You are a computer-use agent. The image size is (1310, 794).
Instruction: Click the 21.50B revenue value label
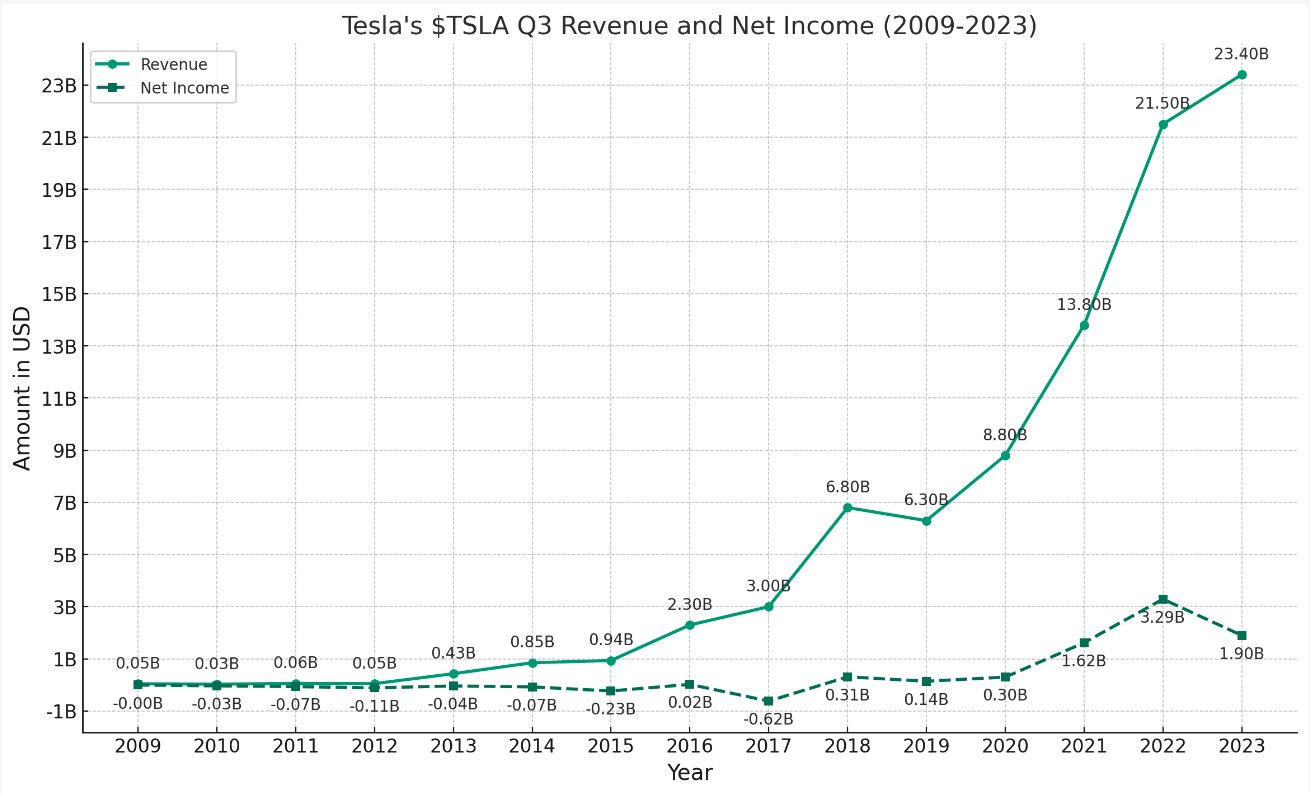point(1162,104)
